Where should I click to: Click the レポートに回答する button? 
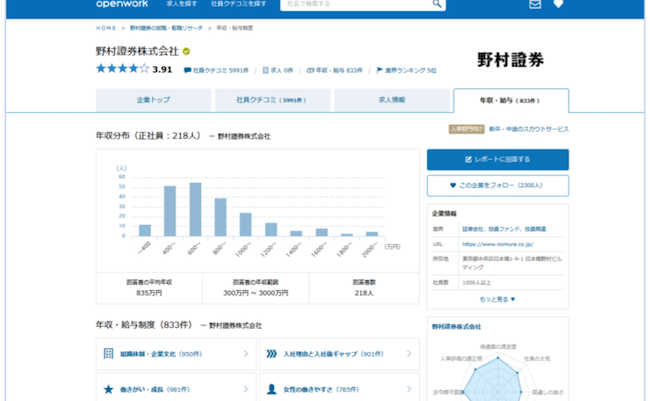pyautogui.click(x=497, y=159)
